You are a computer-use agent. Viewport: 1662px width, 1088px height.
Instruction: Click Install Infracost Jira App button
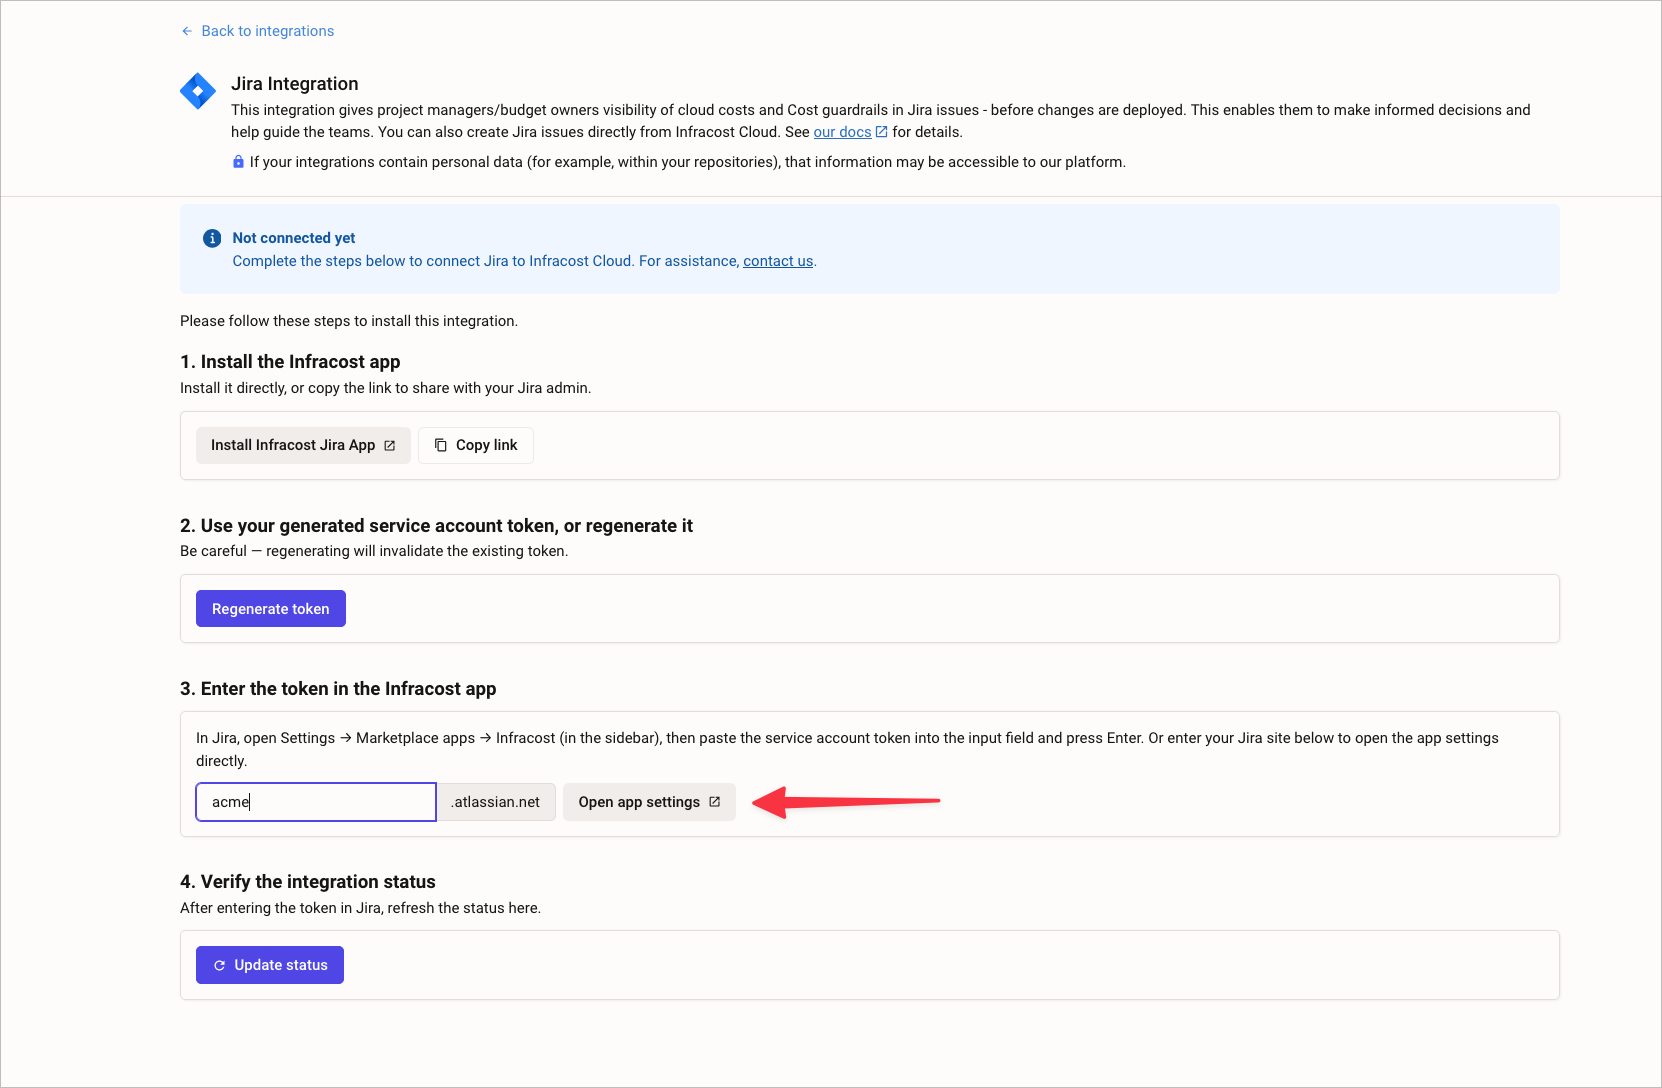303,445
